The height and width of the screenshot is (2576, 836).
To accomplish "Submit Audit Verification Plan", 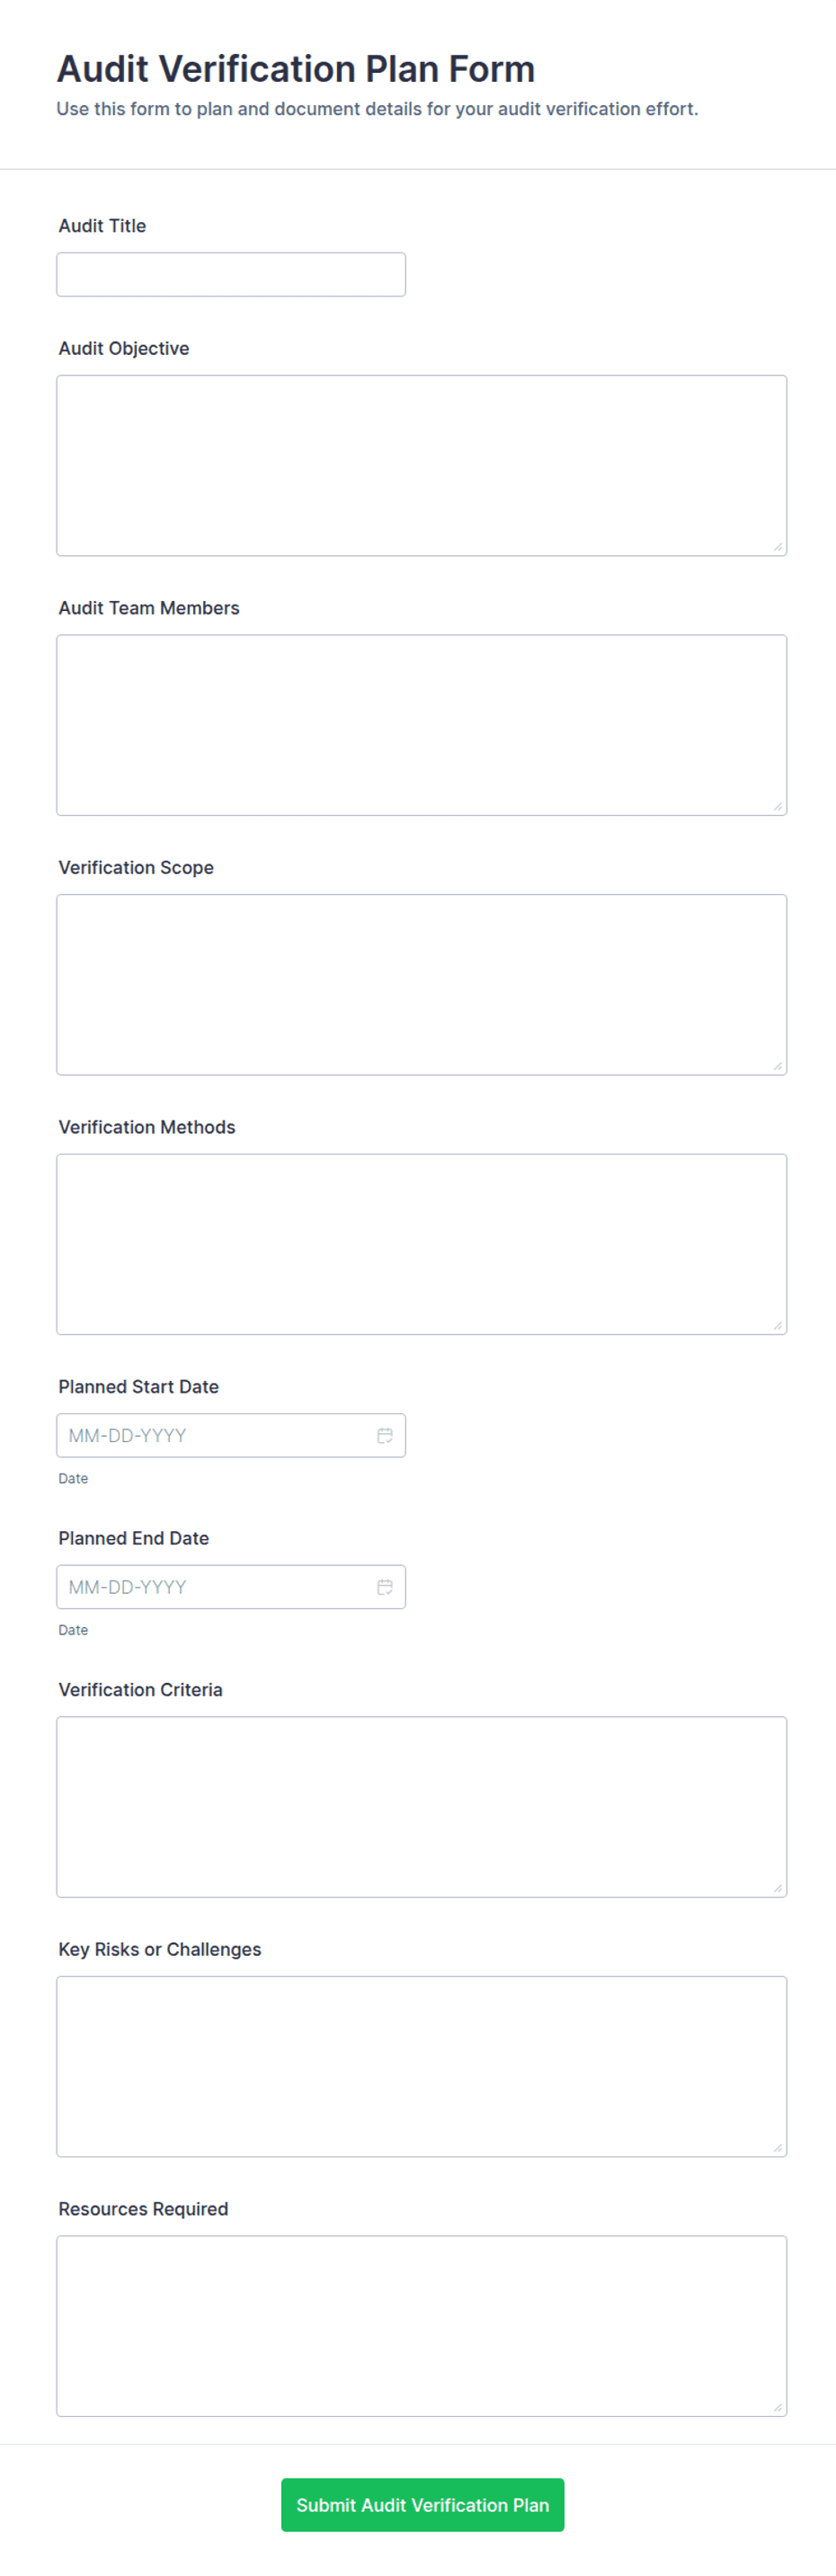I will coord(422,2505).
